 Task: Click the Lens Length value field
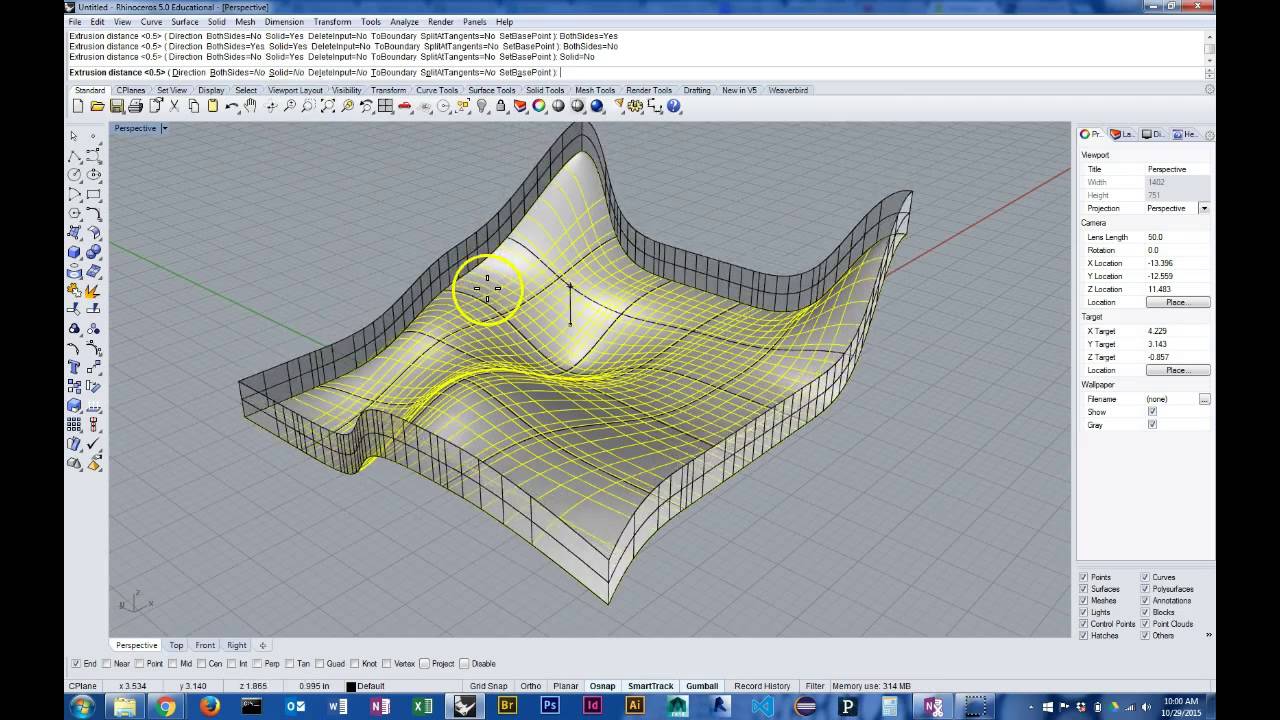click(x=1177, y=237)
